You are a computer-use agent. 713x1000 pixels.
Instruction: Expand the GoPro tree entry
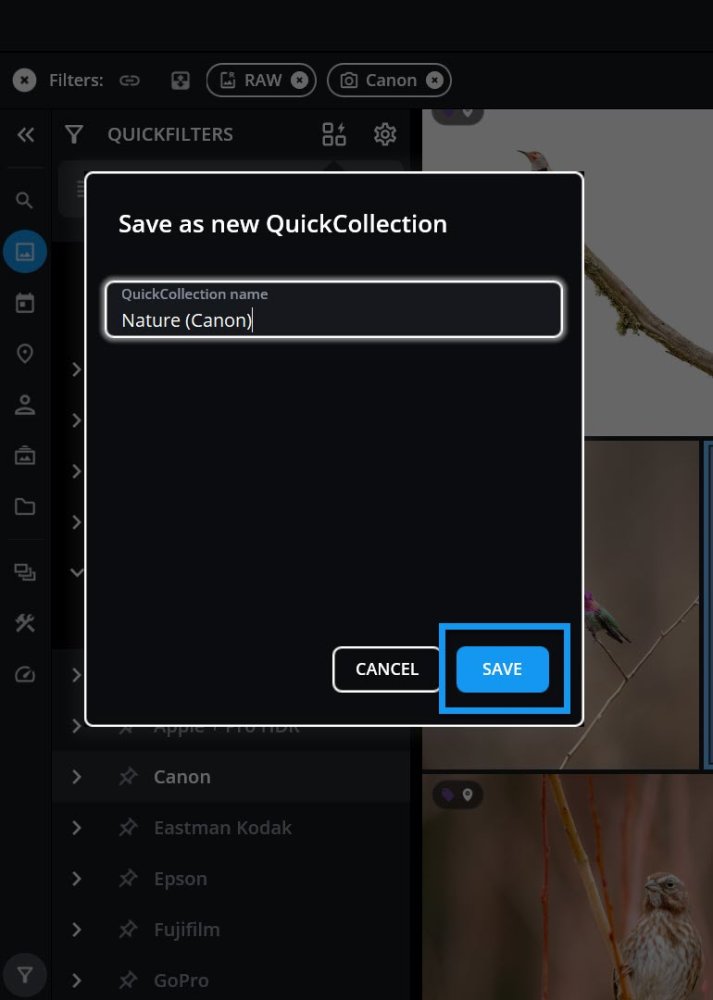tap(77, 980)
